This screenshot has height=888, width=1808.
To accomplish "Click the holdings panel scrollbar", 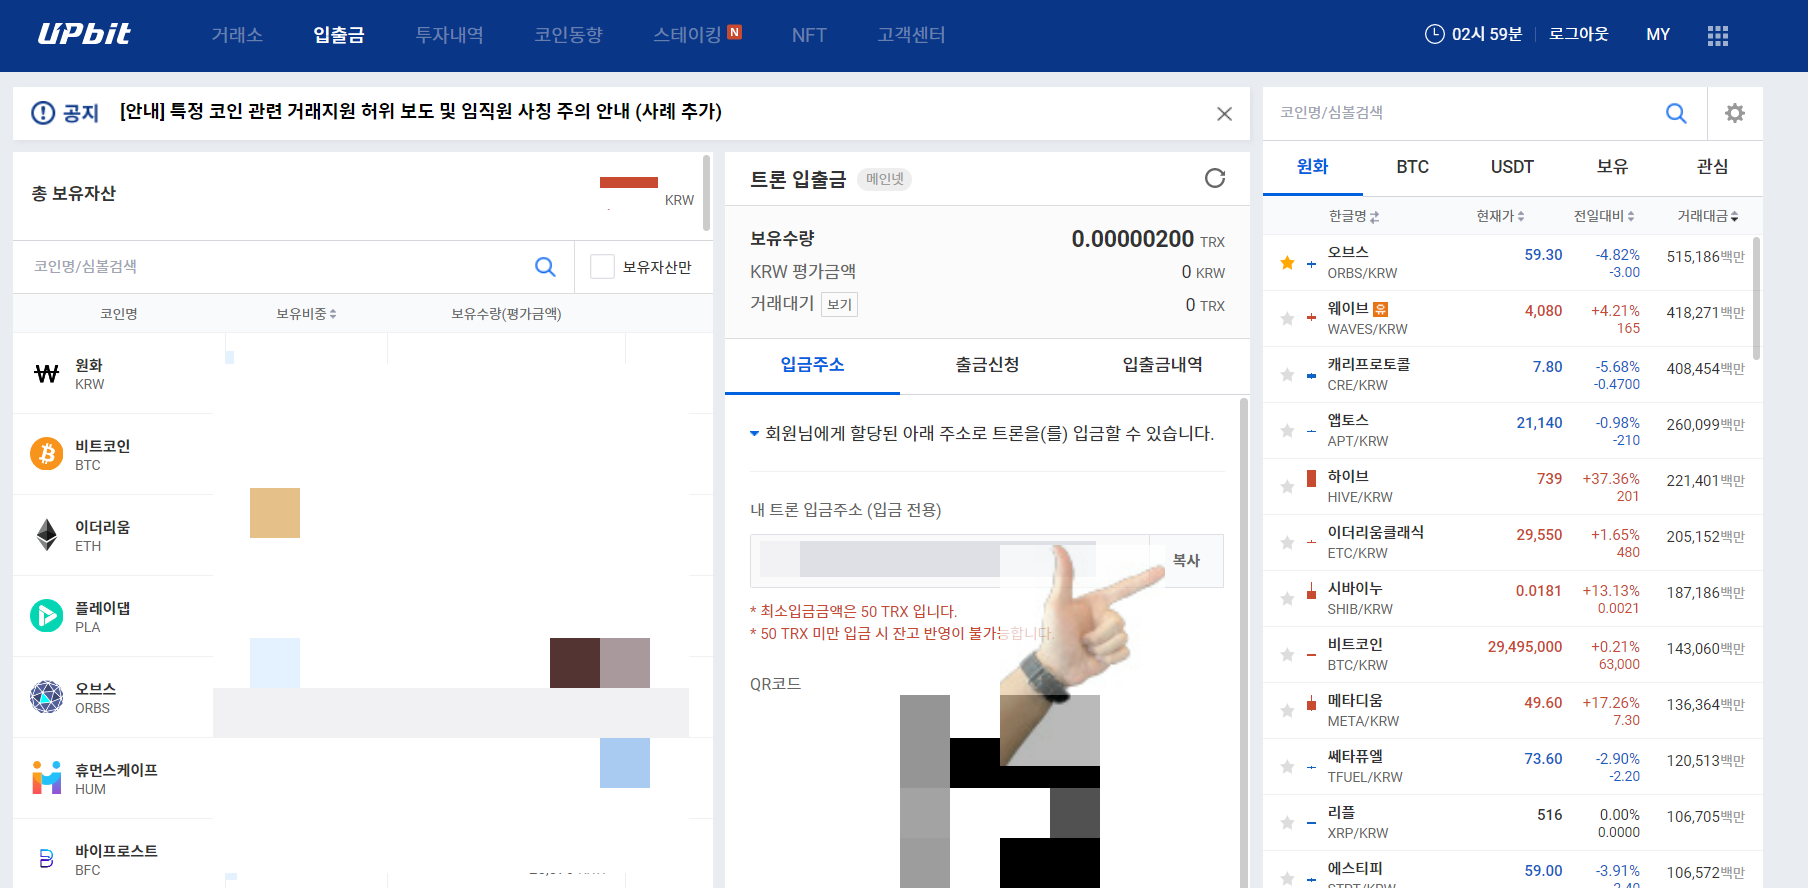I will pos(706,193).
